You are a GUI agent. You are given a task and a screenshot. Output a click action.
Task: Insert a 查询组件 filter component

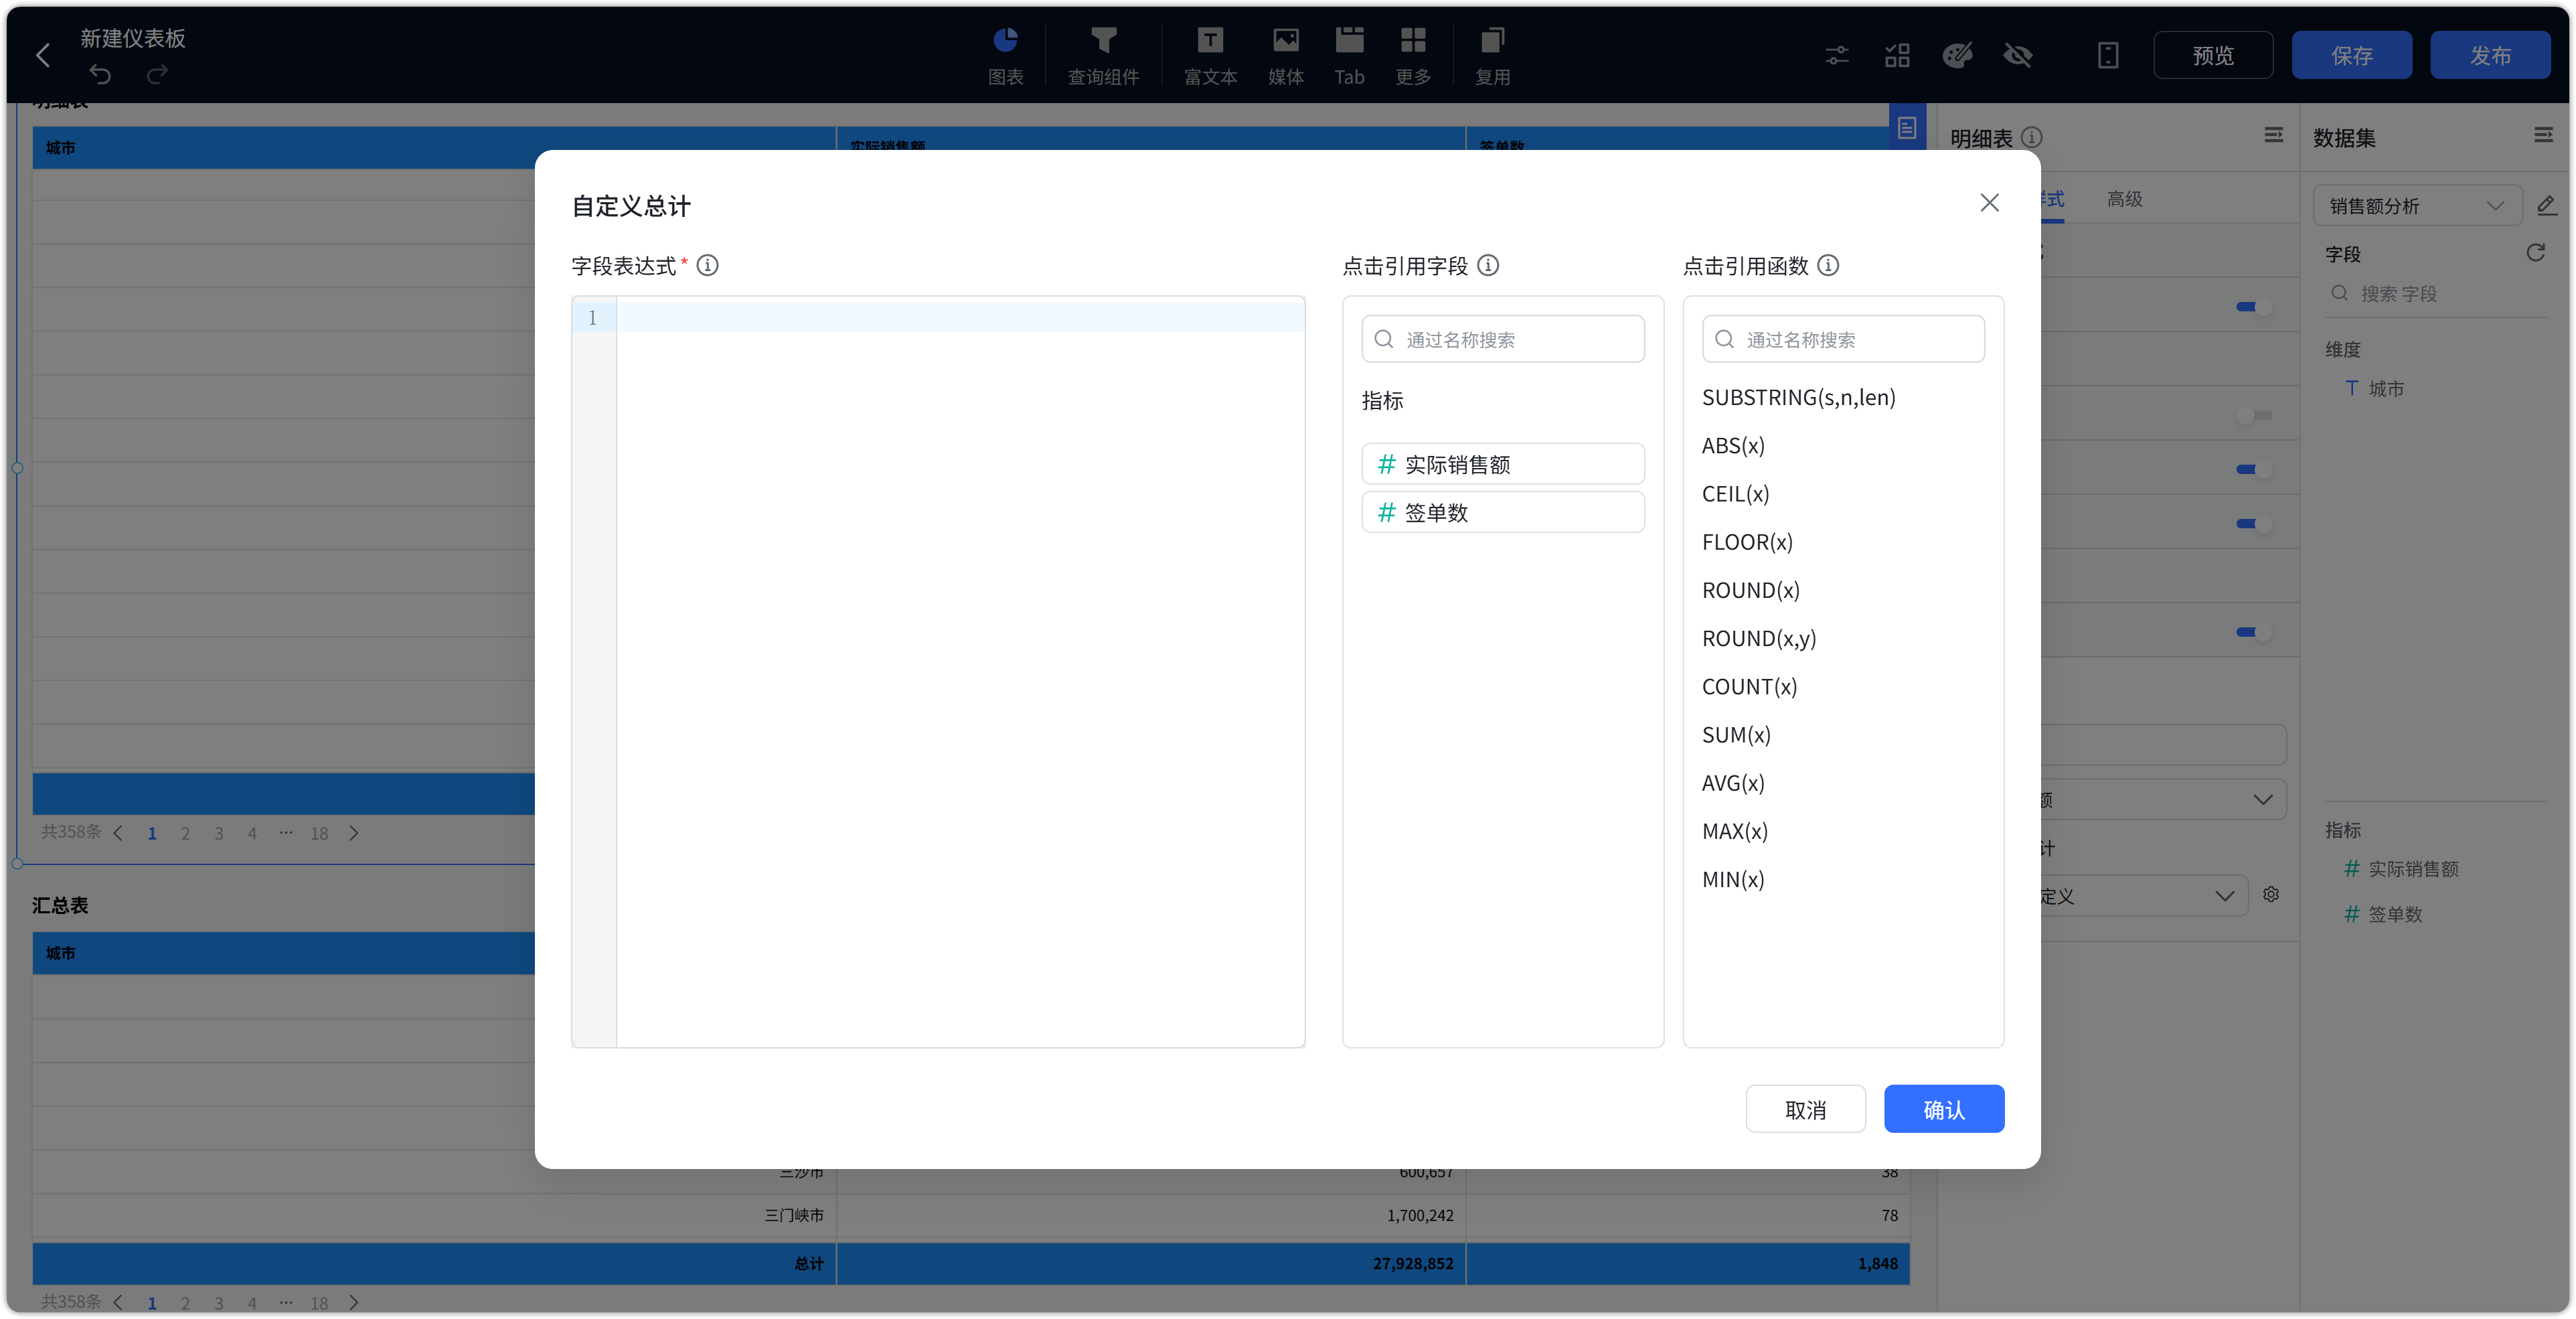click(x=1103, y=56)
